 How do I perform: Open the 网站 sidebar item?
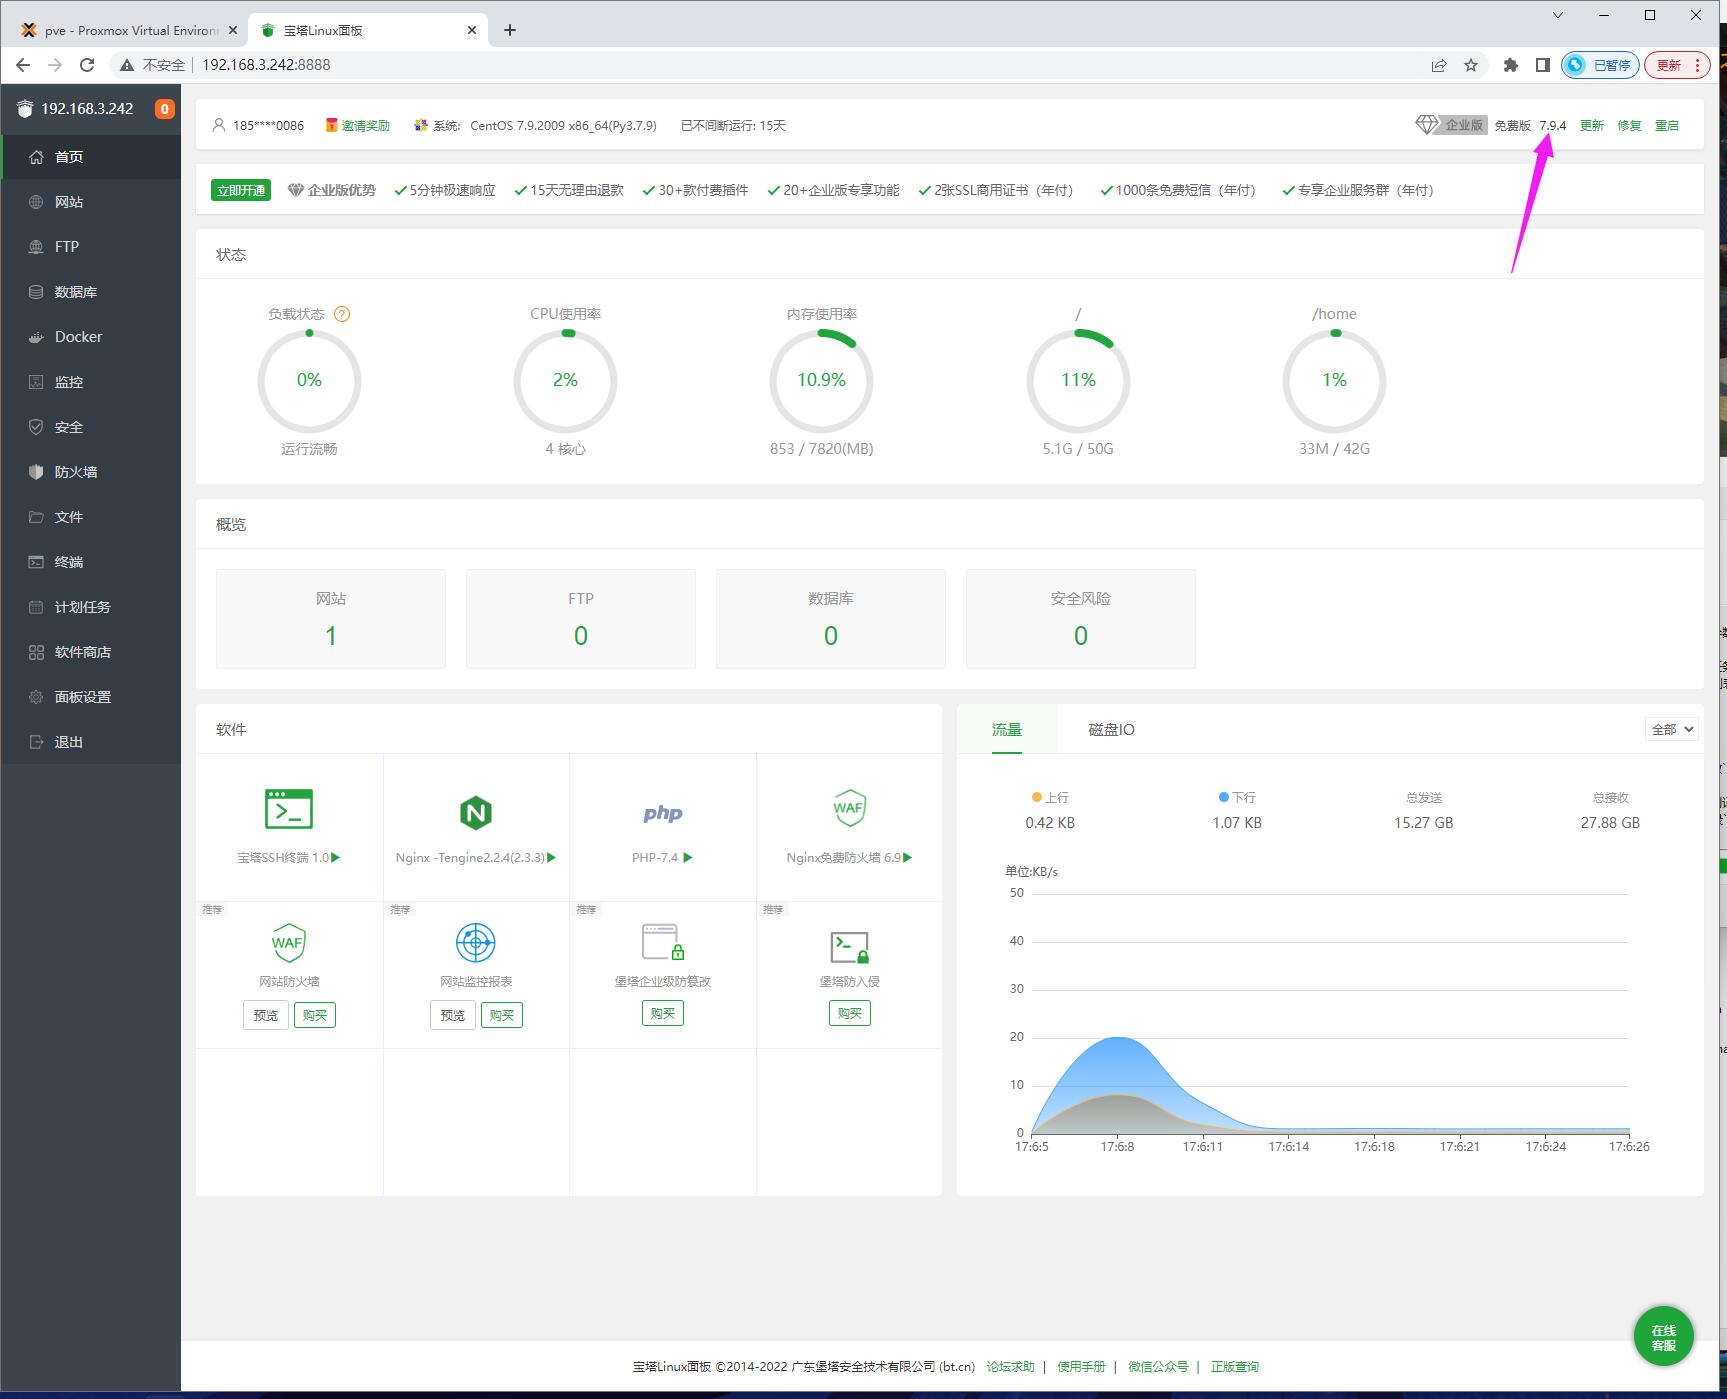[91, 202]
